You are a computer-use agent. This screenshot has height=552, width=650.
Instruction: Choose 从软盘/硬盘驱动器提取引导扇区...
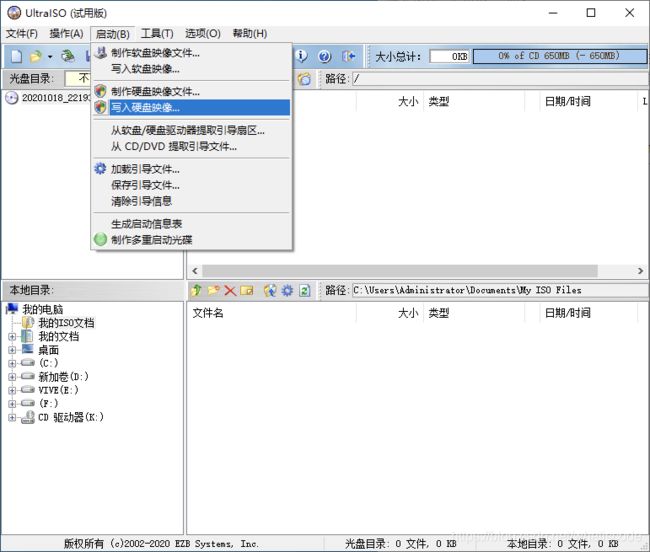click(x=192, y=130)
